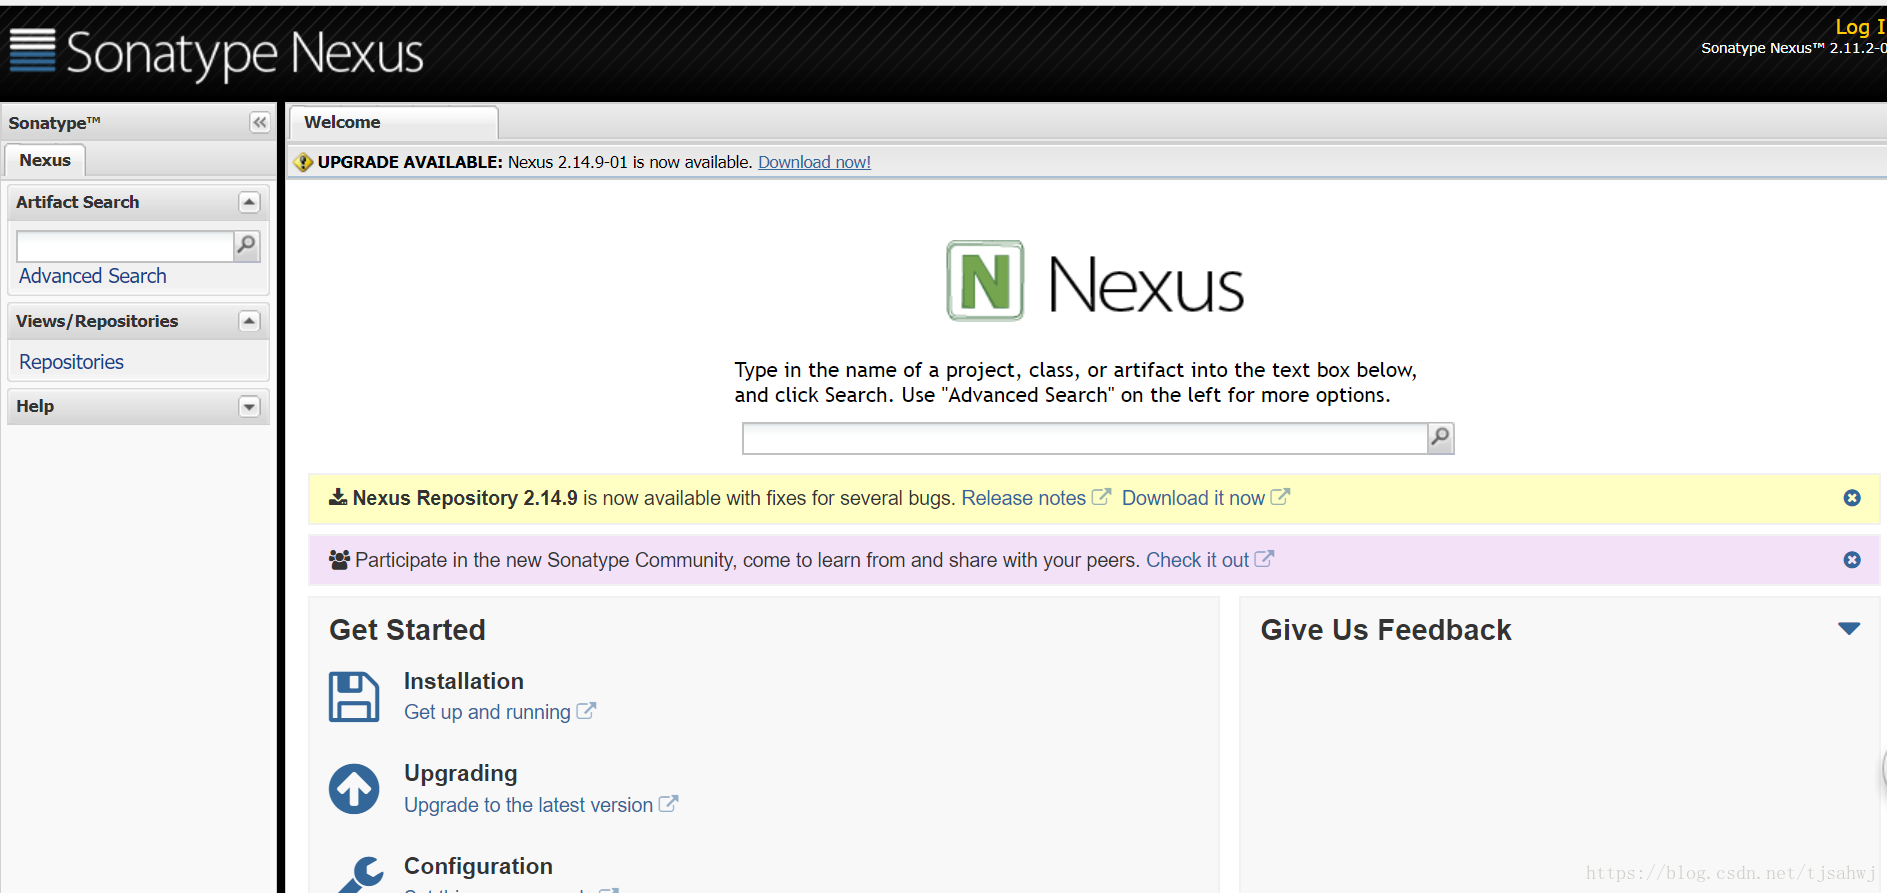The image size is (1887, 893).
Task: Select the Nexus tab in sidebar
Action: (45, 160)
